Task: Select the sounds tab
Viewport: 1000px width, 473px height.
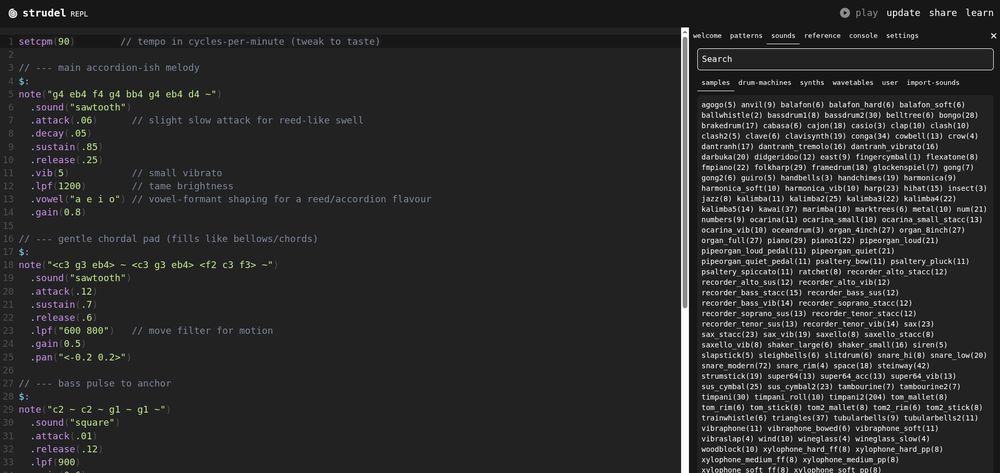Action: [x=783, y=36]
